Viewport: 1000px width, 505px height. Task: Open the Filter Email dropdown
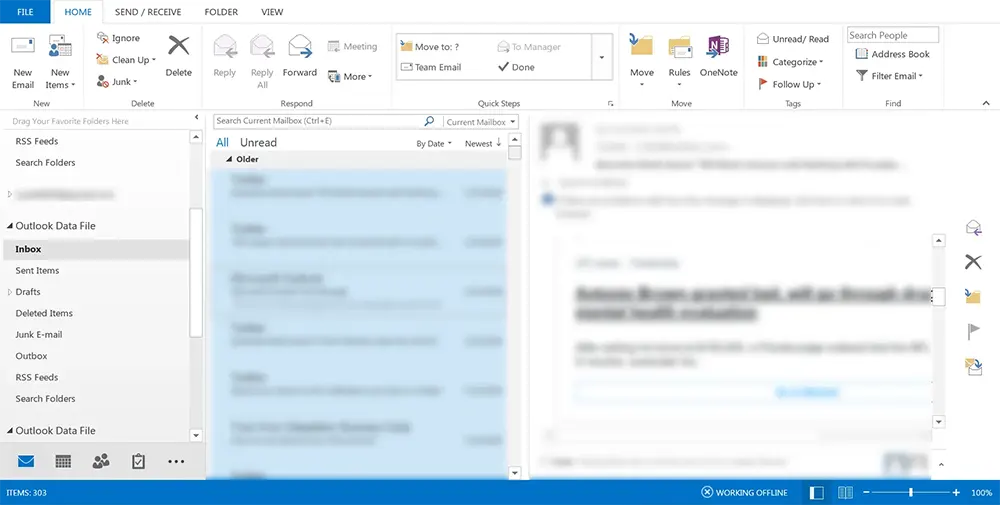pos(889,76)
